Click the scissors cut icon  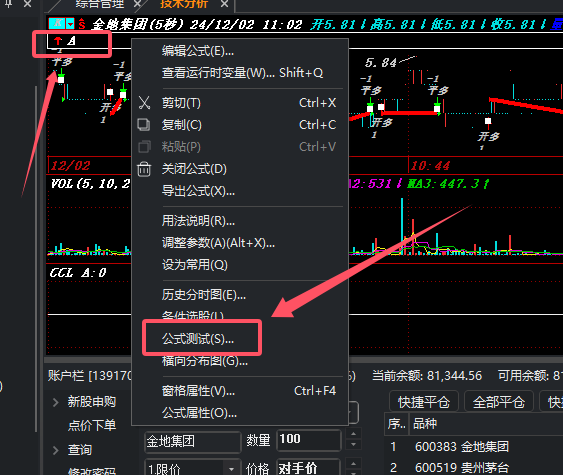[x=144, y=103]
